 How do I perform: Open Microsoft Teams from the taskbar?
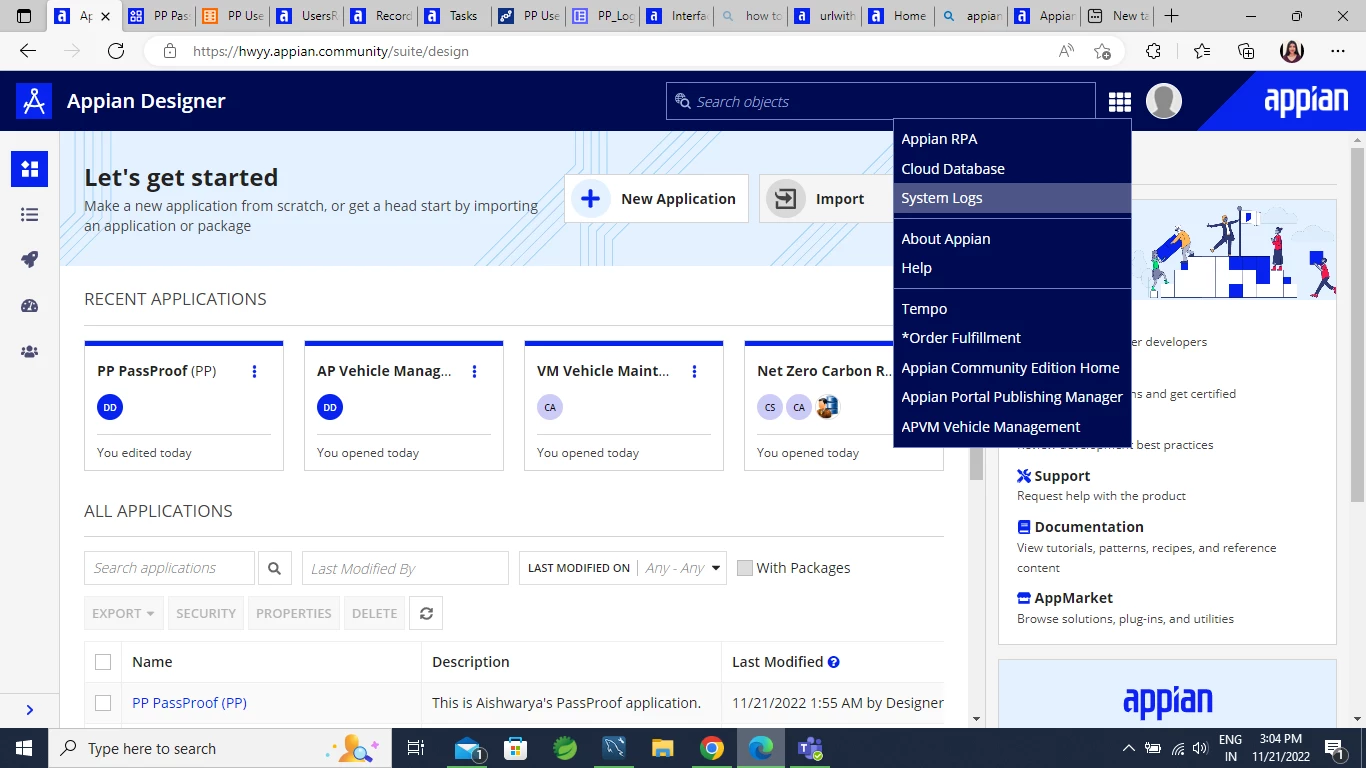(809, 748)
